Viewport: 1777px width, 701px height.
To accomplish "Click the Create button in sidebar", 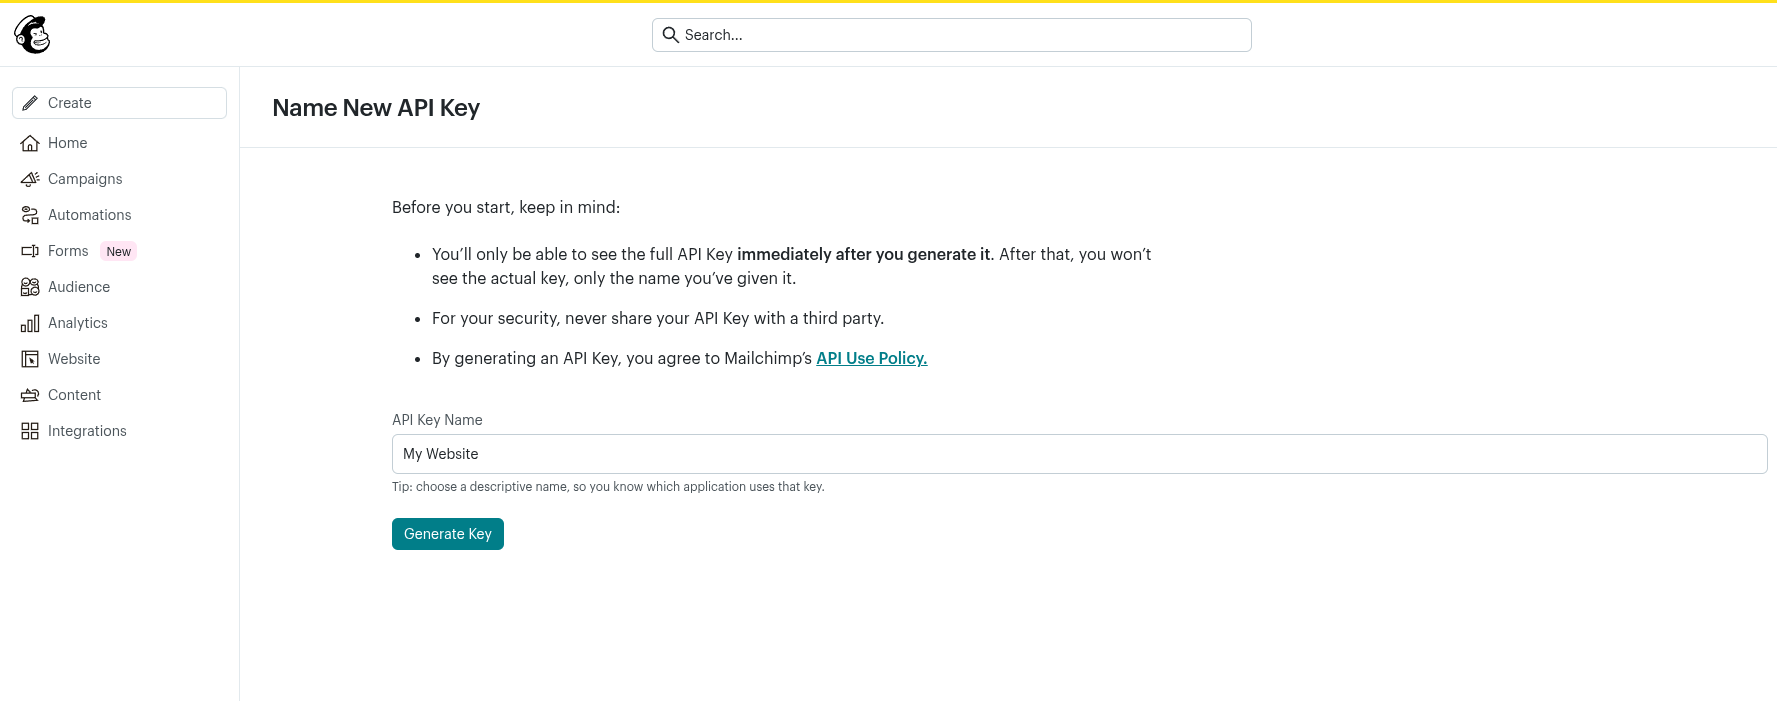I will (119, 103).
